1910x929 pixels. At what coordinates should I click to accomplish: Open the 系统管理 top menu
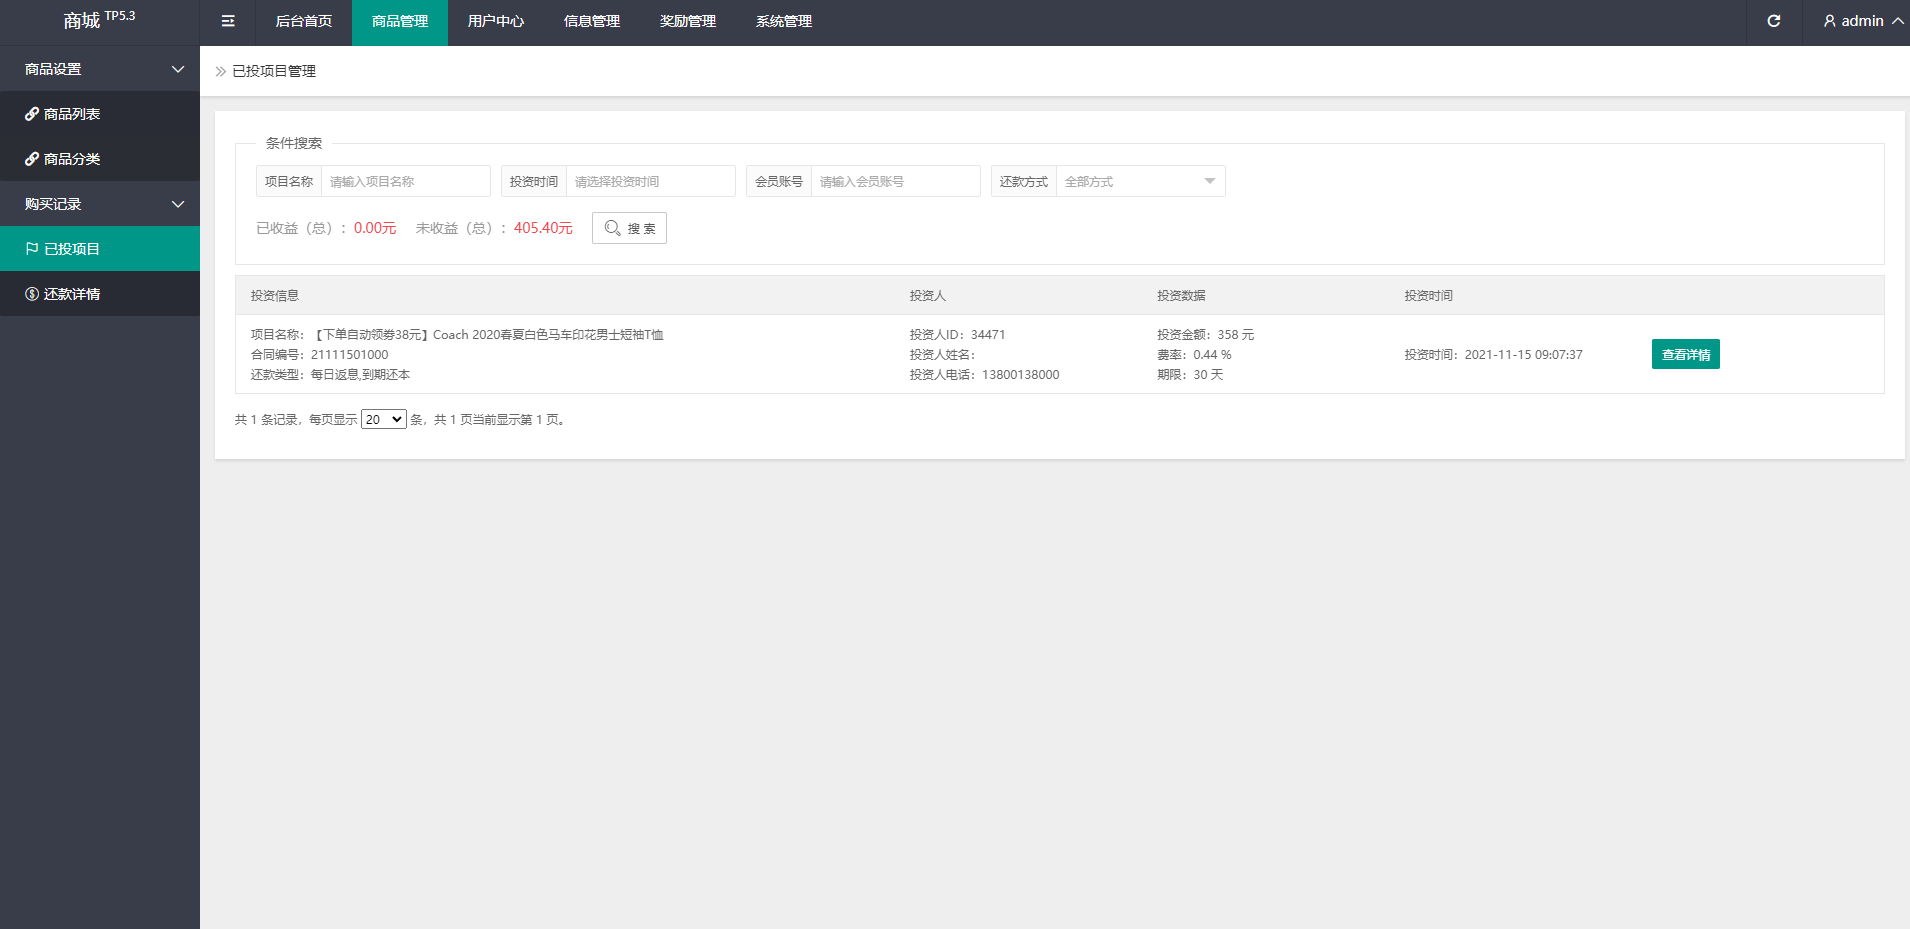[x=783, y=21]
